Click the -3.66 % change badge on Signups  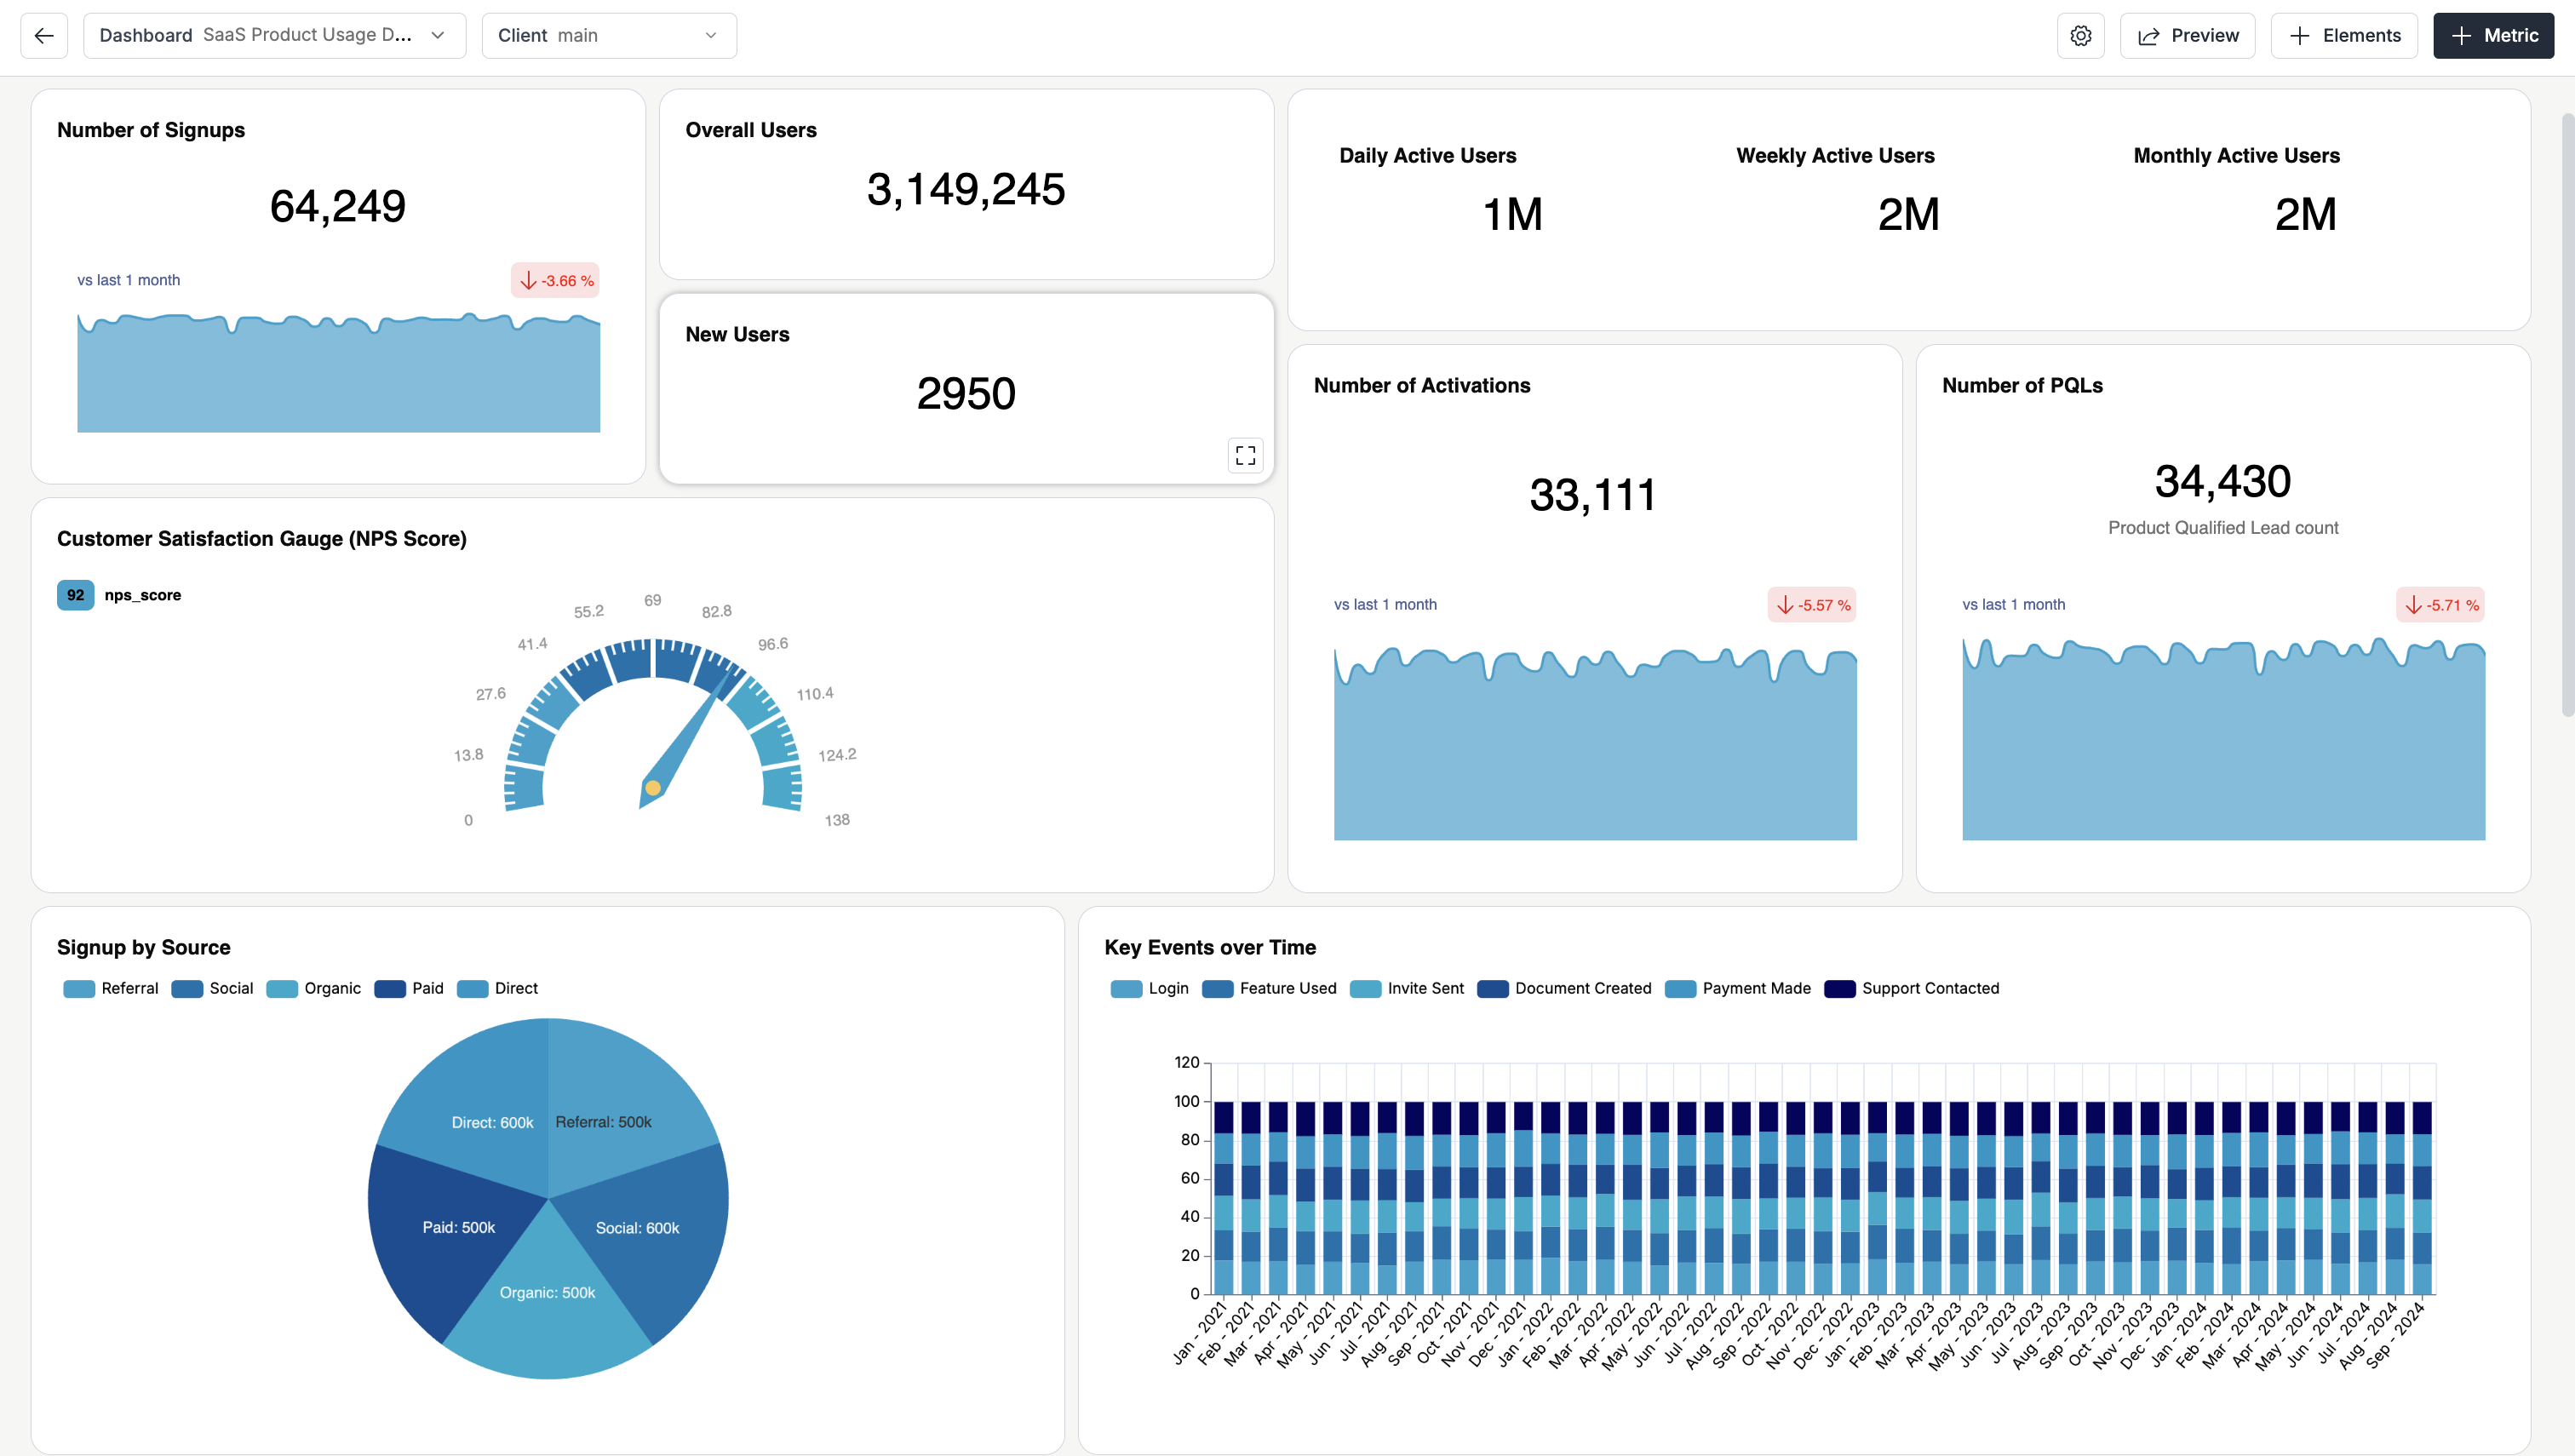pos(556,281)
